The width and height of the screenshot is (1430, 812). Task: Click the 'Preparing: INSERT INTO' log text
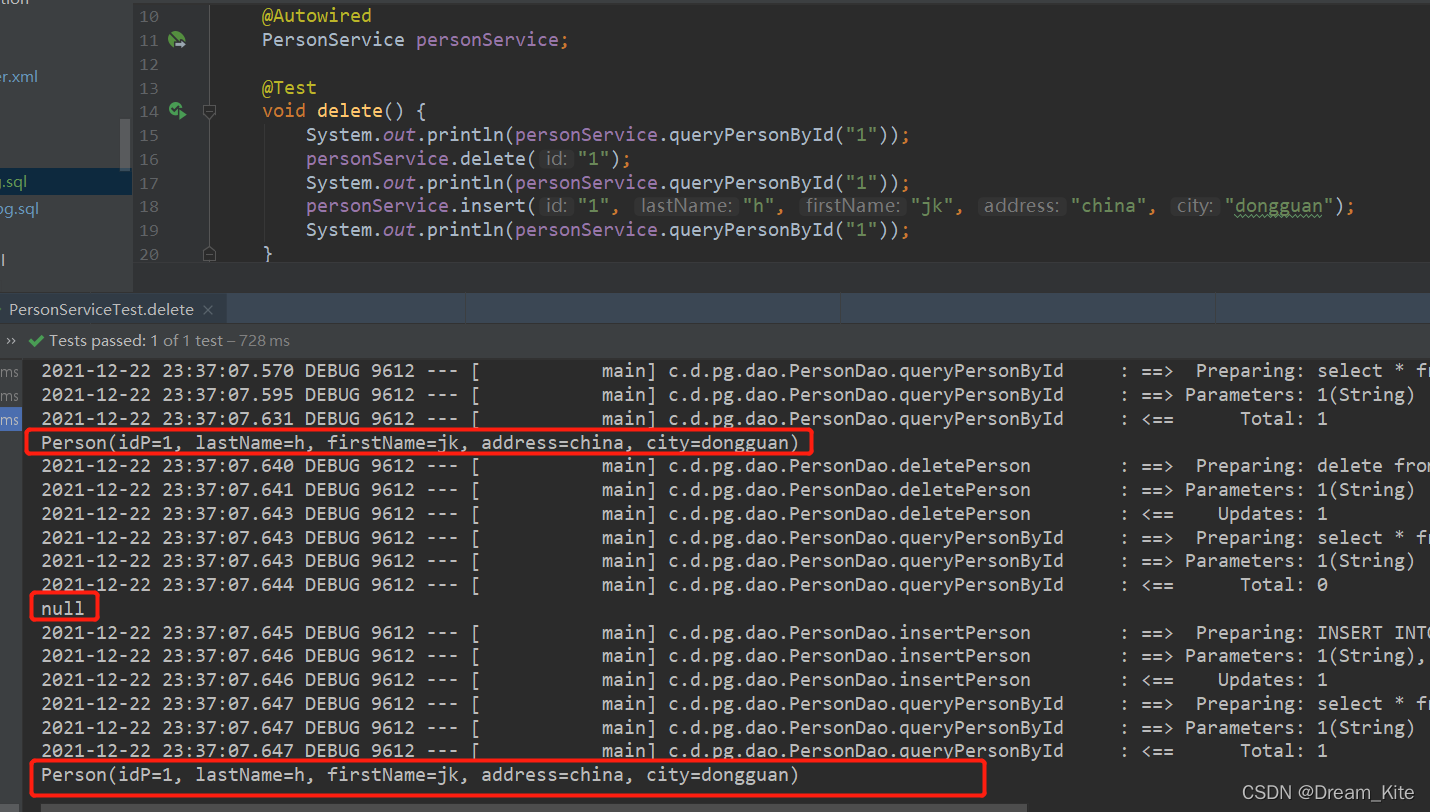(x=1313, y=632)
